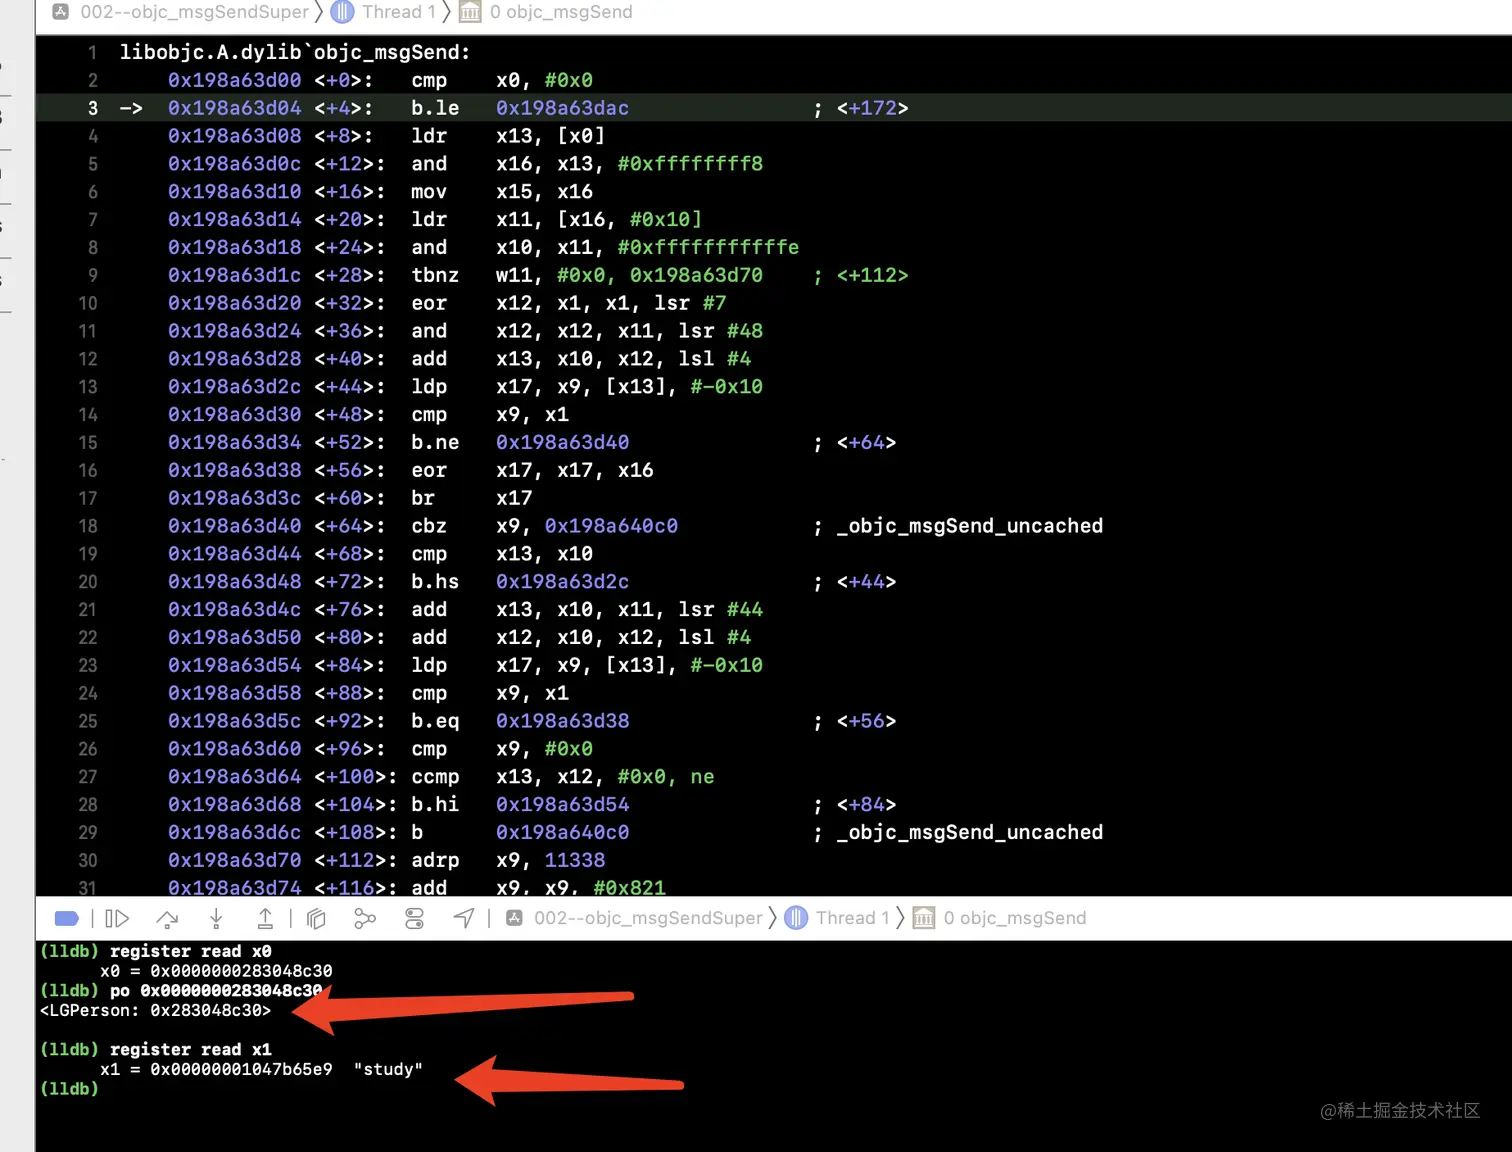
Task: Click operand #0xfffffff8 on line 5
Action: (x=690, y=164)
